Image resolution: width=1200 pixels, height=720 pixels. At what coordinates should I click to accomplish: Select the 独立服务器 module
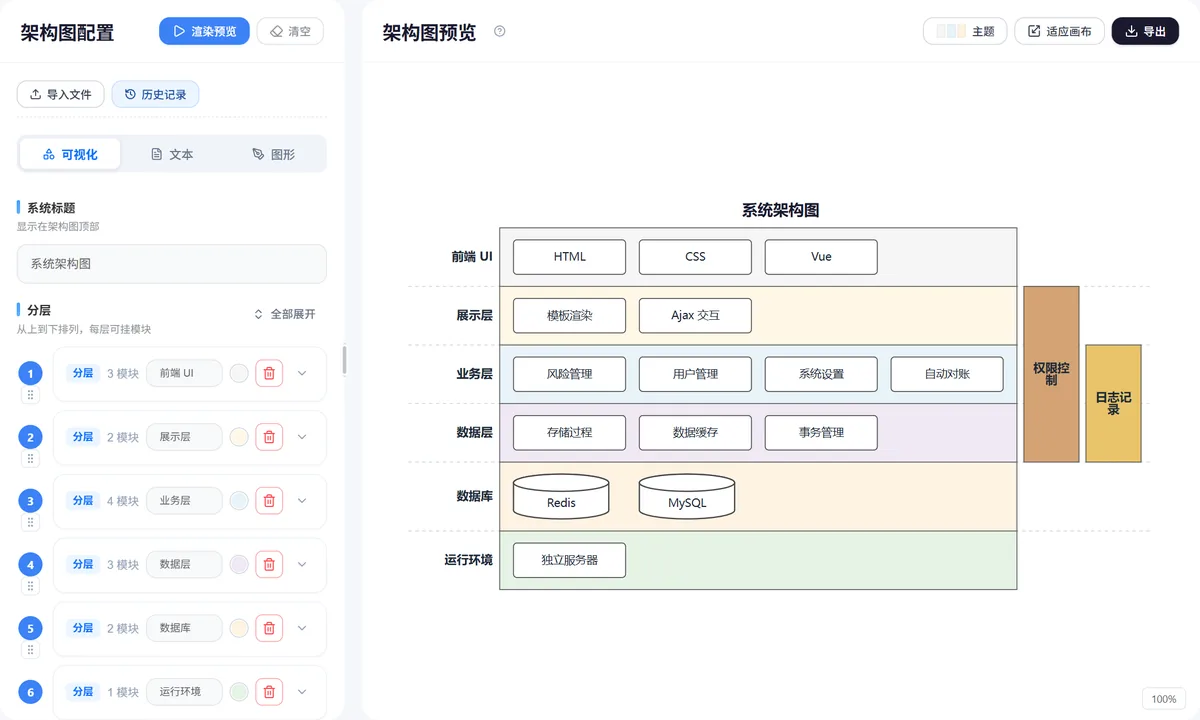click(569, 560)
